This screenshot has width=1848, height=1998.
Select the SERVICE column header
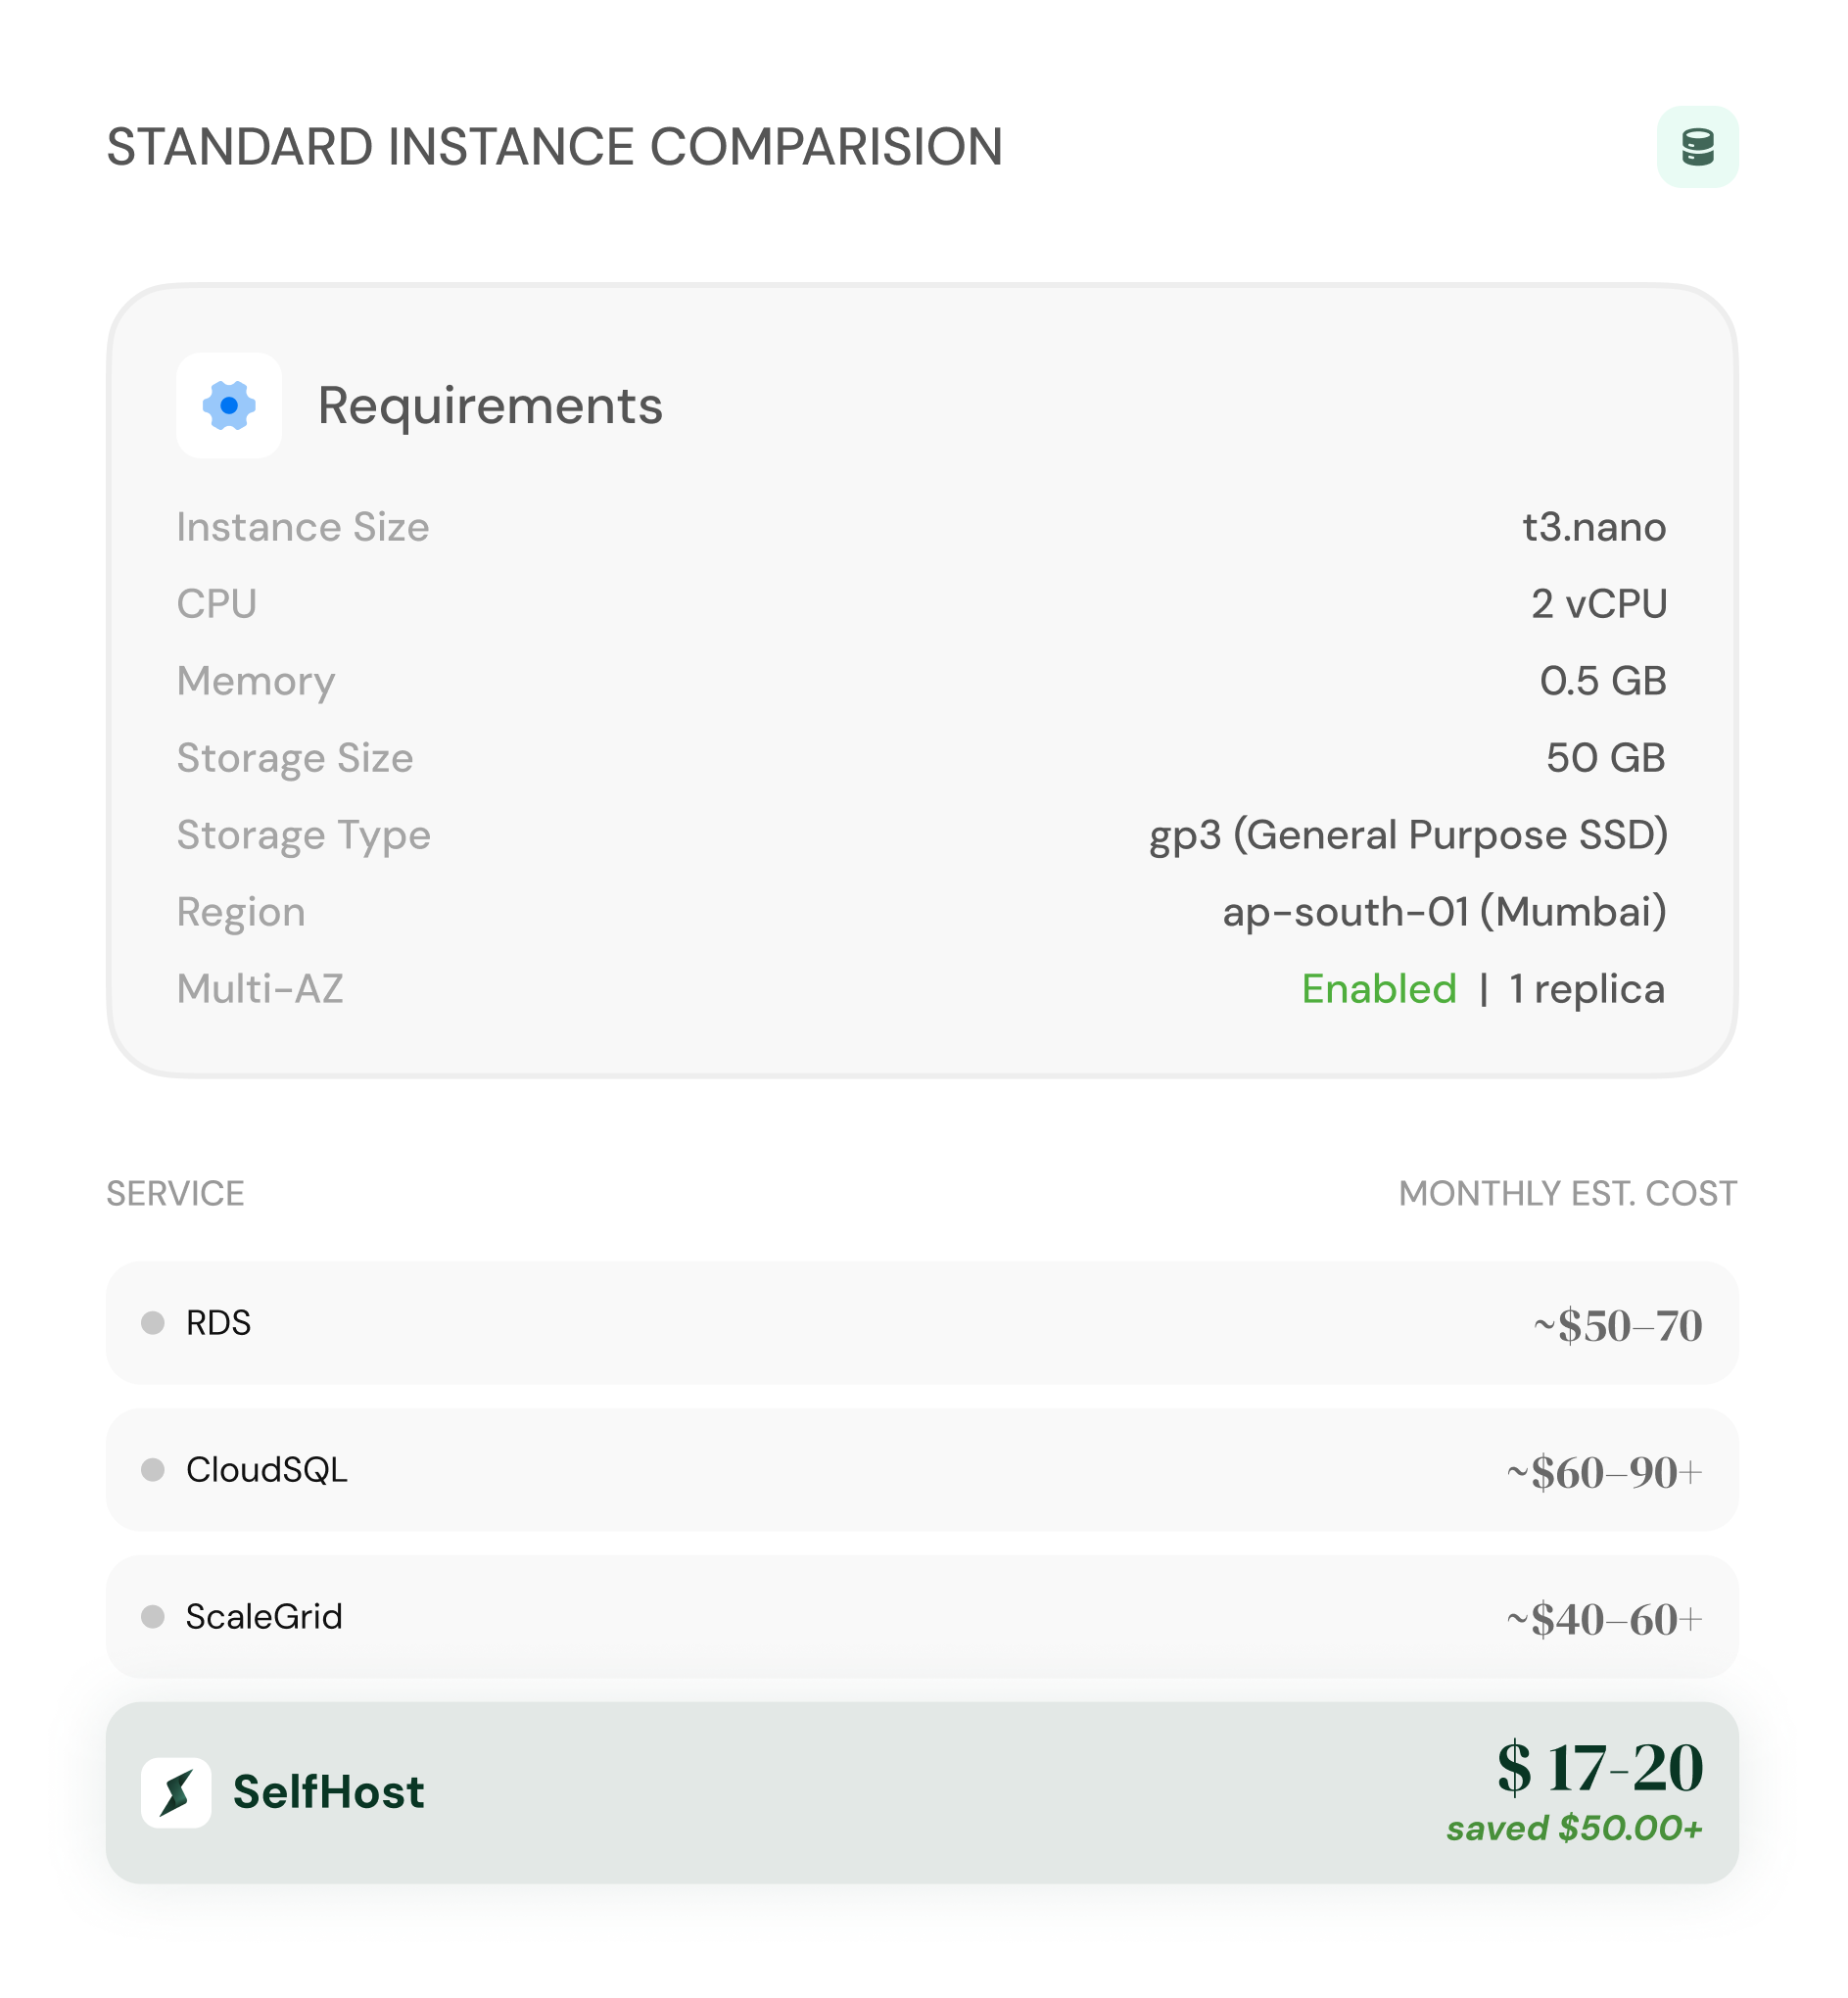[176, 1193]
